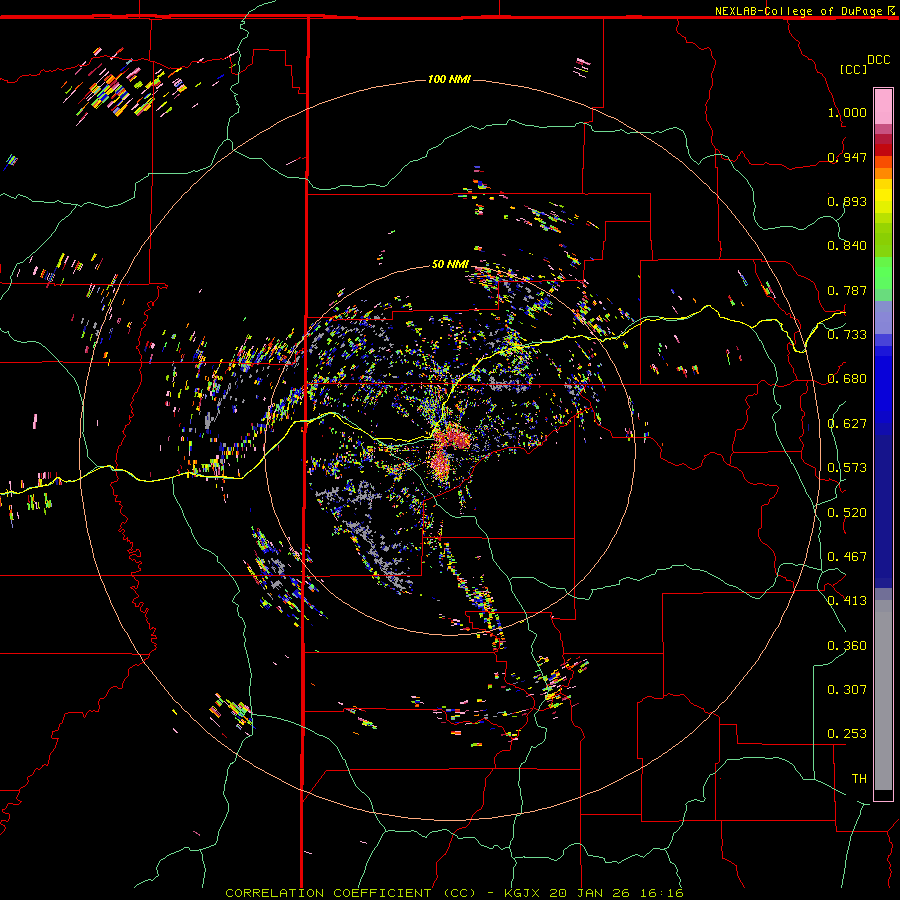This screenshot has height=900, width=900.
Task: Select the 0.840 scale value
Action: point(847,246)
